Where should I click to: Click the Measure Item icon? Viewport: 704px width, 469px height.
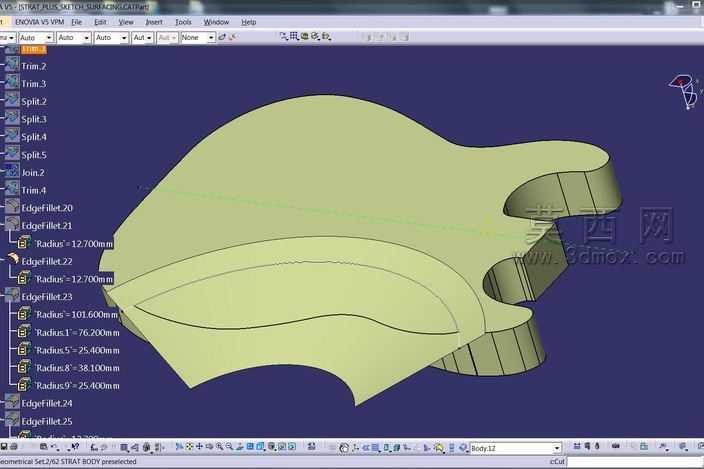point(587,446)
